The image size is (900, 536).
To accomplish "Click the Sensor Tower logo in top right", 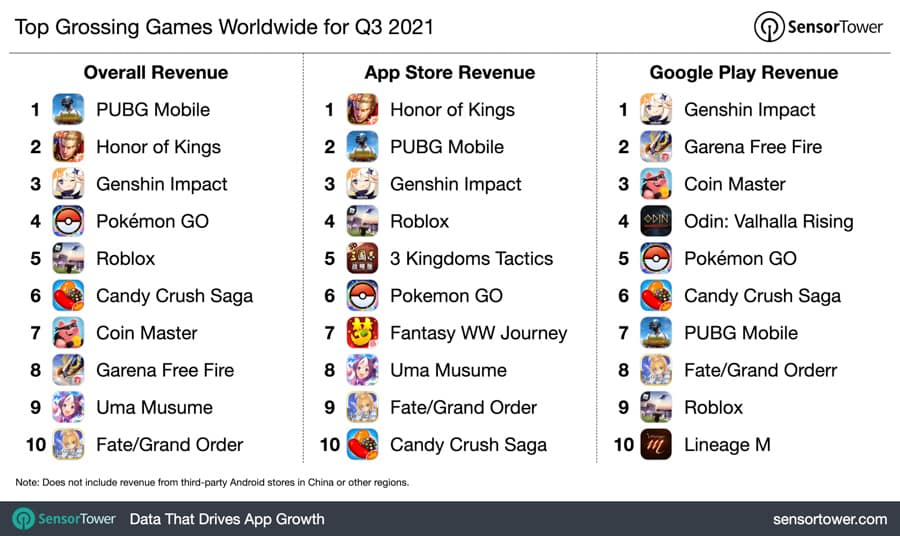I will point(820,25).
